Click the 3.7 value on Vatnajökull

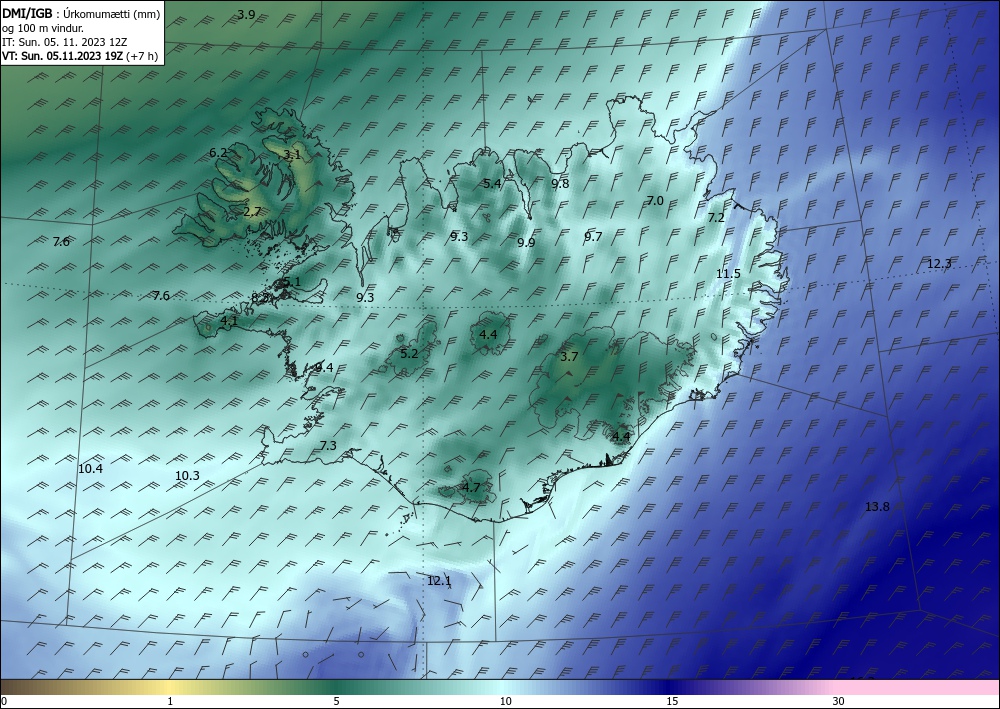[x=569, y=356]
